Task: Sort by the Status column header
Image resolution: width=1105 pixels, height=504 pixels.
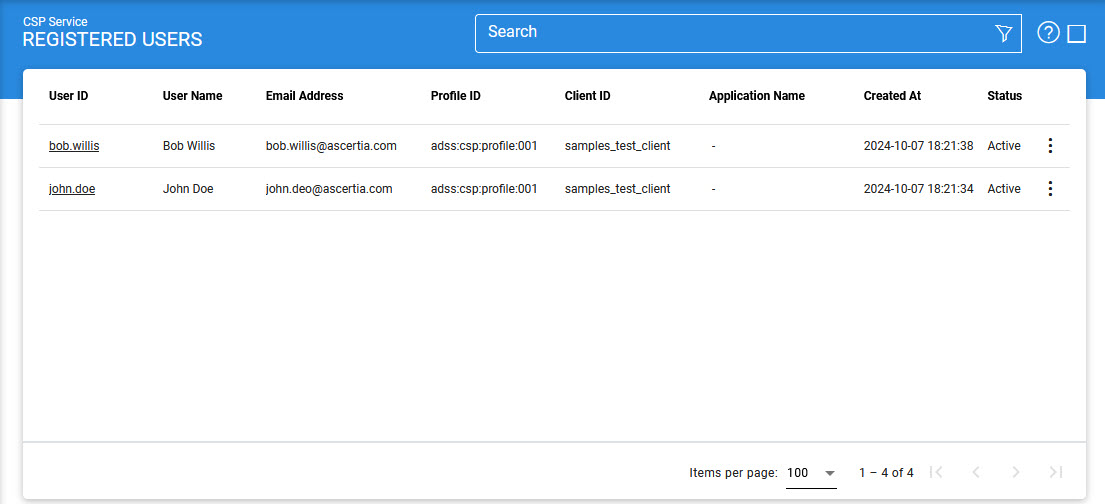Action: coord(1004,96)
